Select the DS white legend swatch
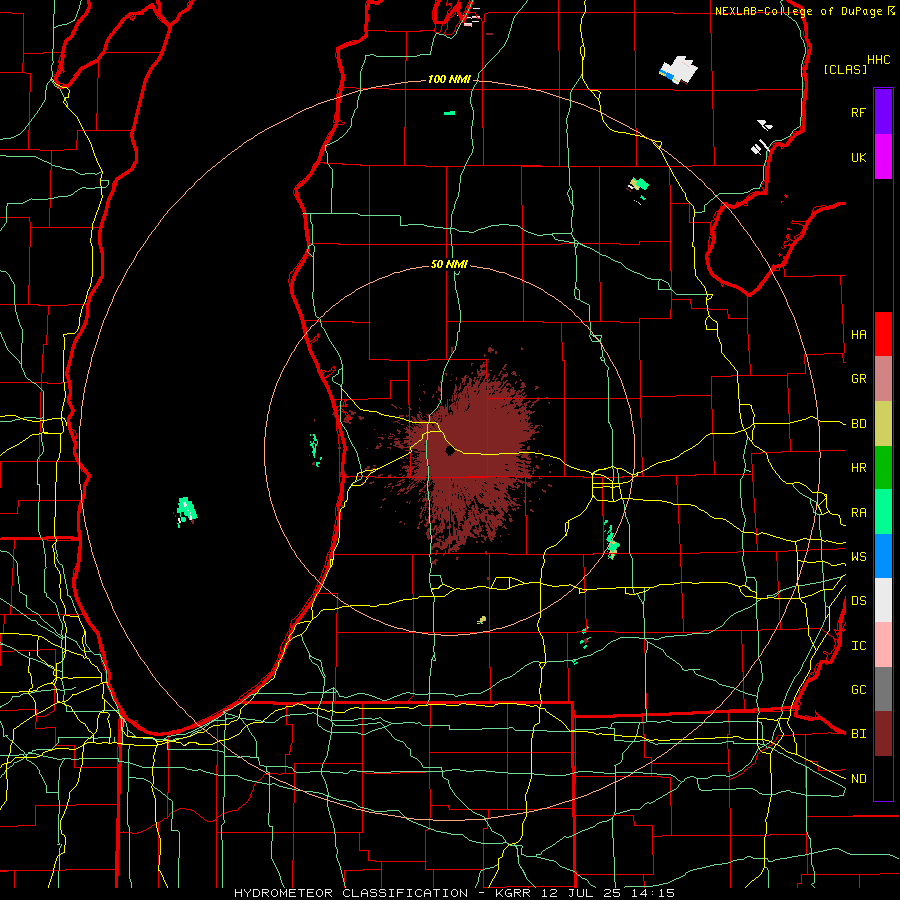This screenshot has width=900, height=900. [883, 600]
